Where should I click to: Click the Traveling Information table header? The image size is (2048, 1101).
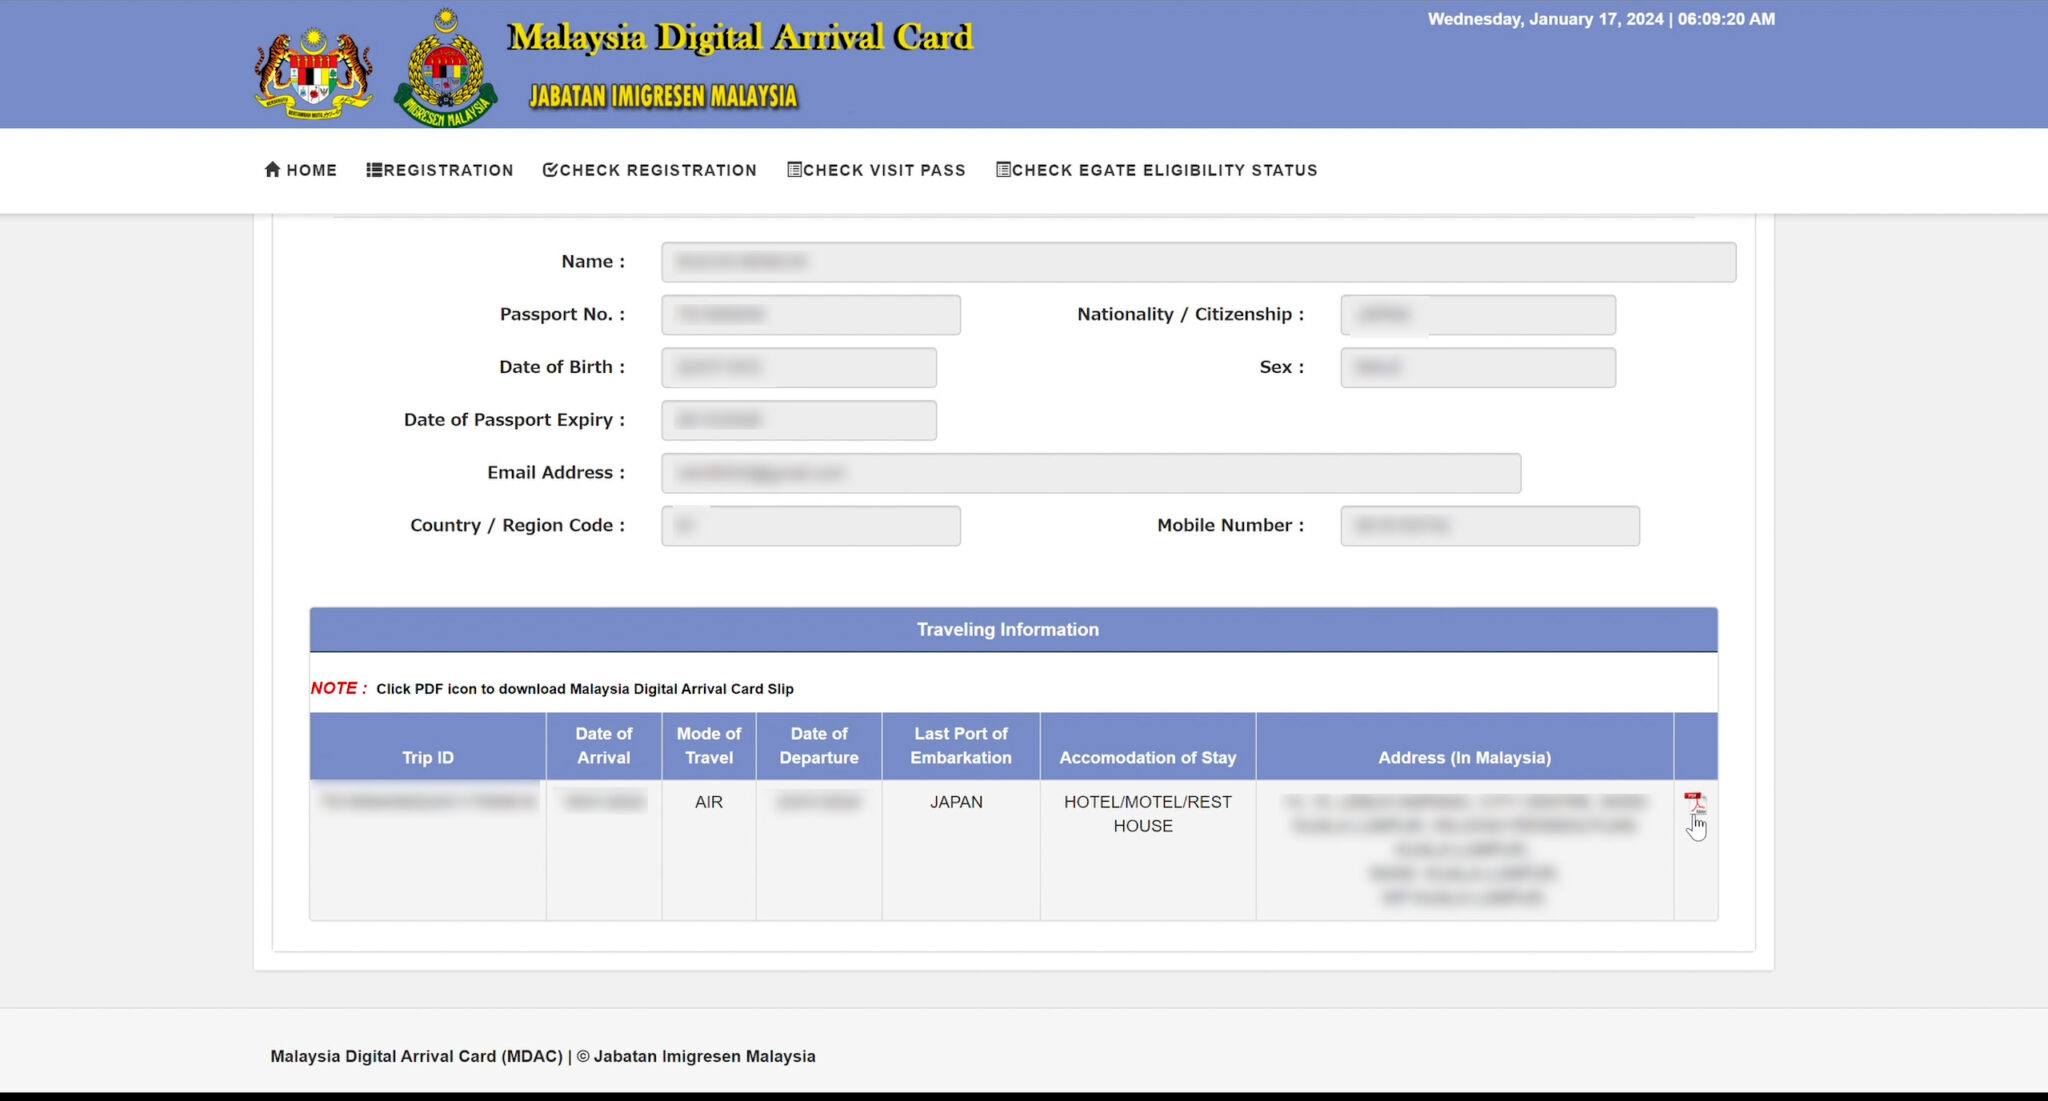[1007, 629]
